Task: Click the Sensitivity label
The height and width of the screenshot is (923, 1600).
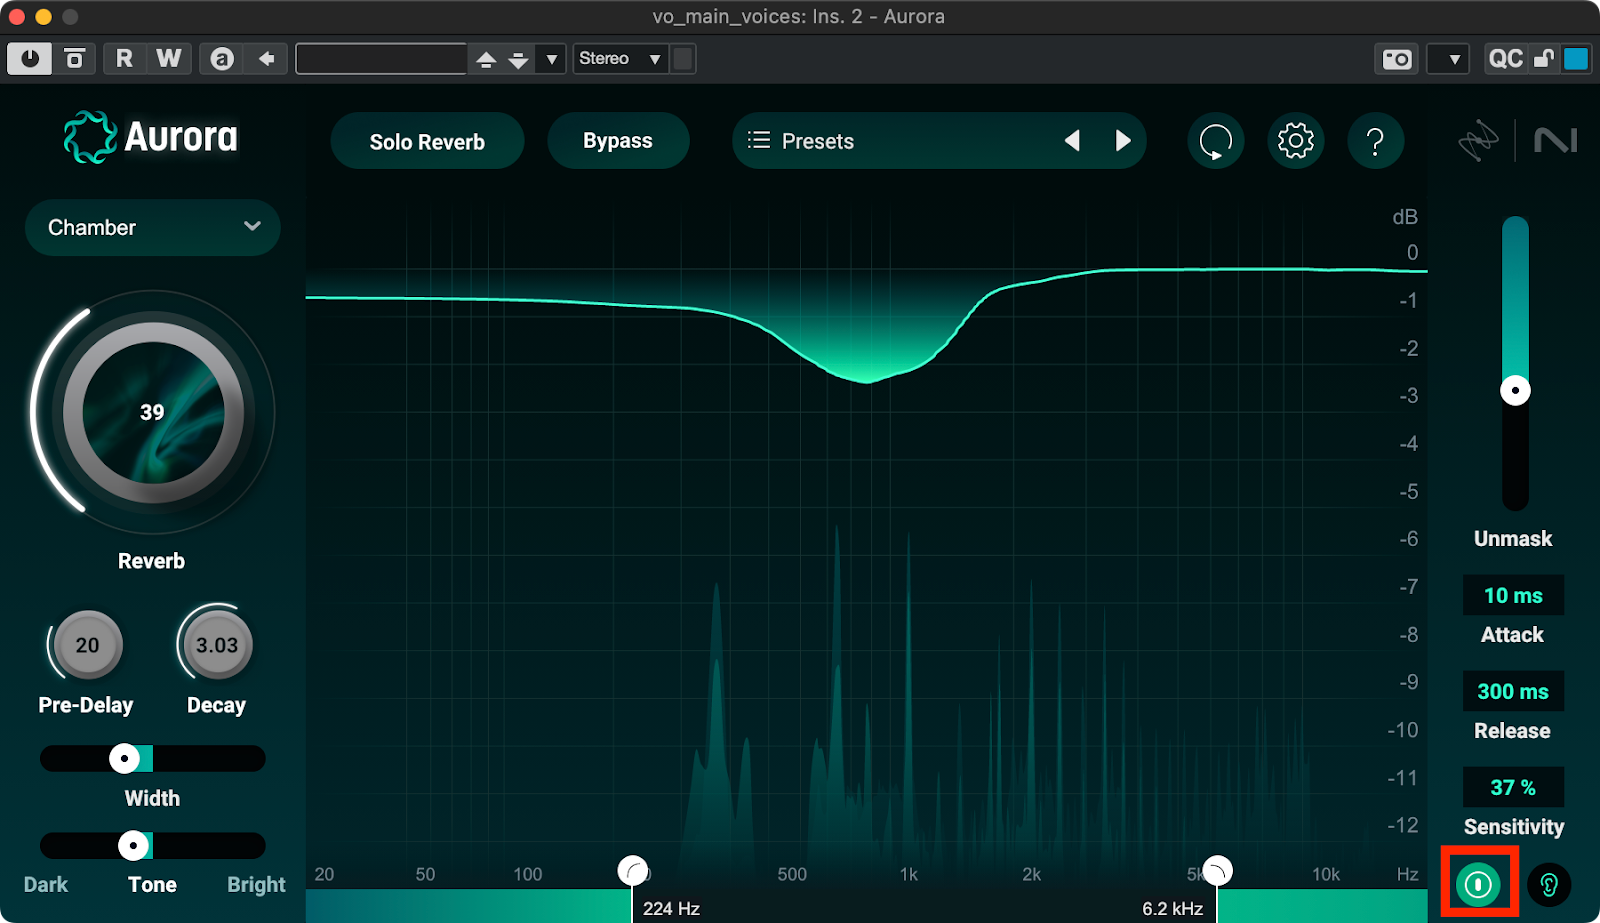Action: 1514,827
